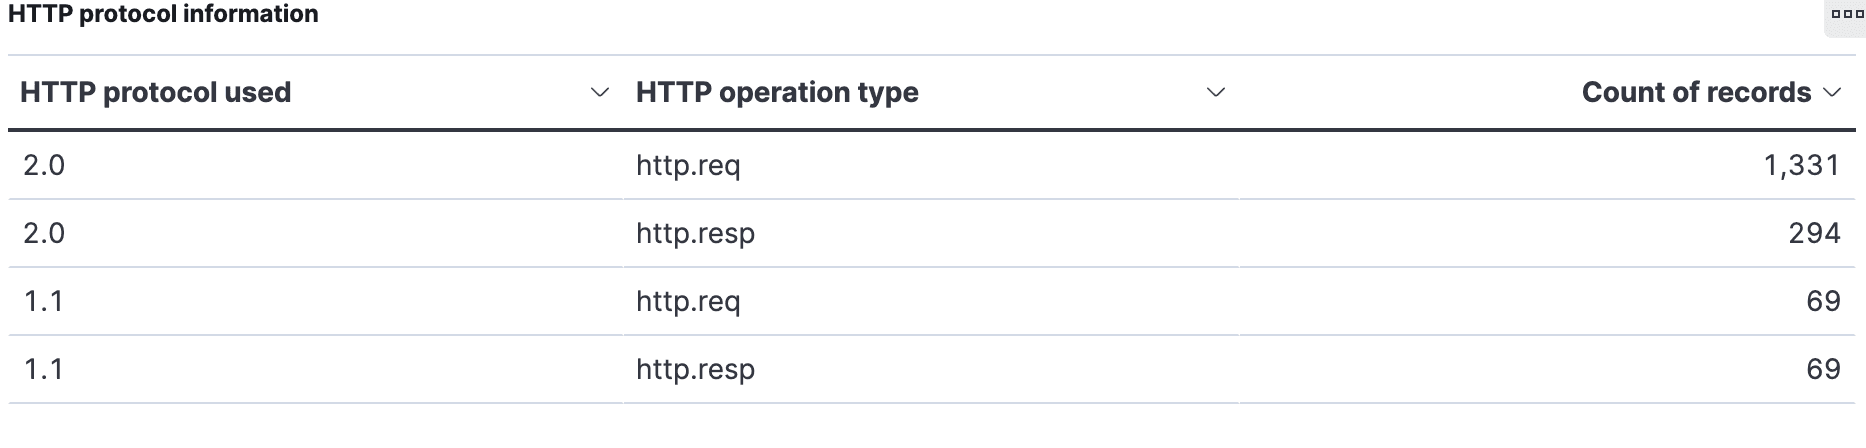Click the 69 count for 1.1 http.resp

pos(1823,369)
